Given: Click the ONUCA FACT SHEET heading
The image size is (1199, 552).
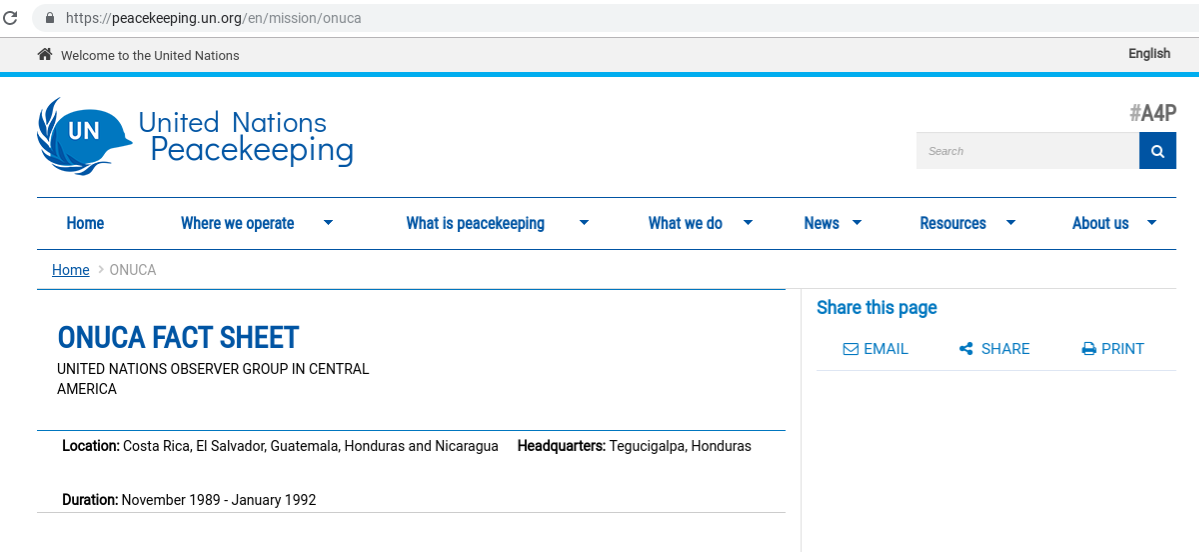Looking at the screenshot, I should [178, 337].
